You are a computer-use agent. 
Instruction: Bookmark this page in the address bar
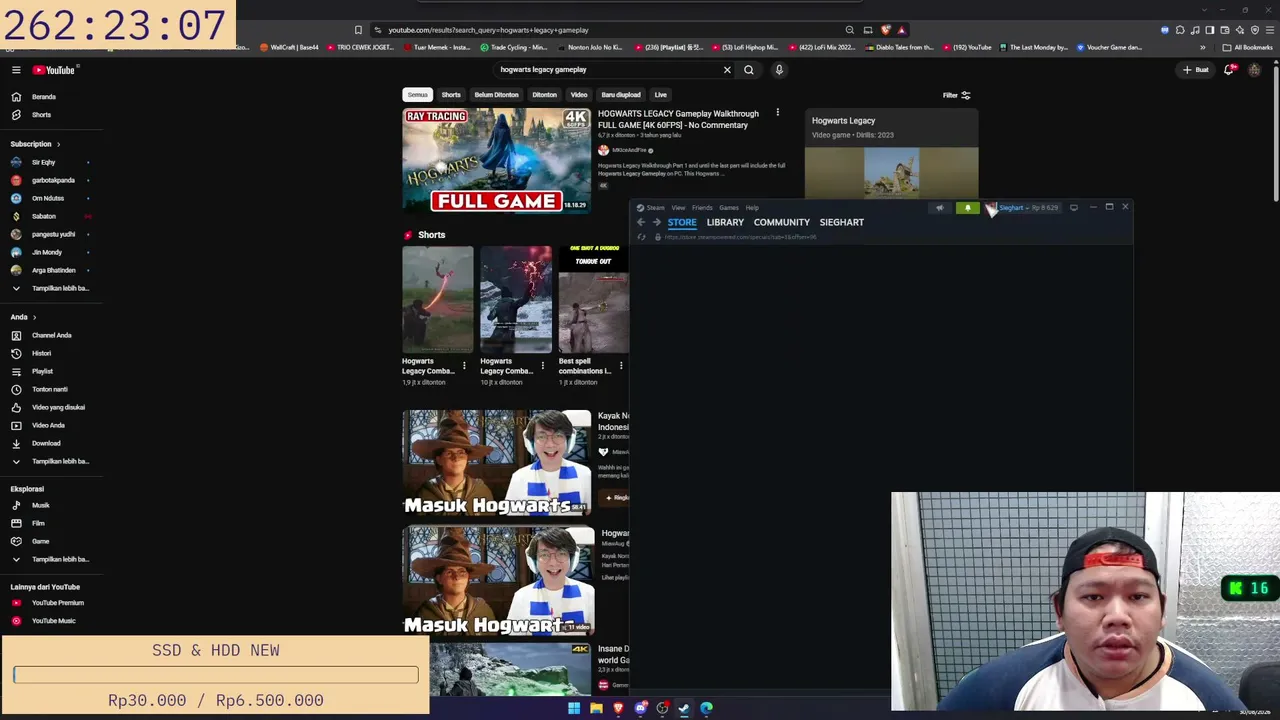point(358,30)
